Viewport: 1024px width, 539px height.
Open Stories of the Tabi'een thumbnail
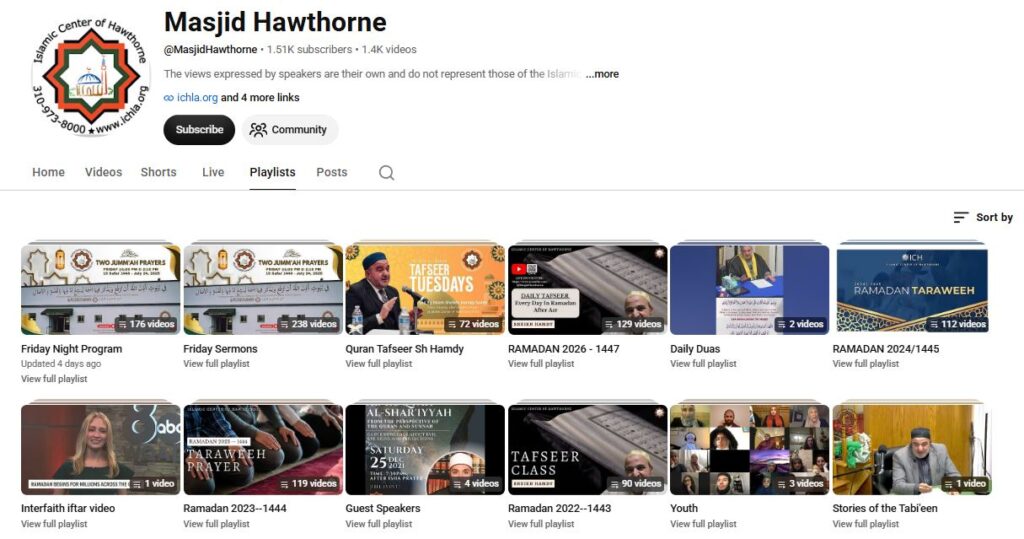click(x=912, y=449)
